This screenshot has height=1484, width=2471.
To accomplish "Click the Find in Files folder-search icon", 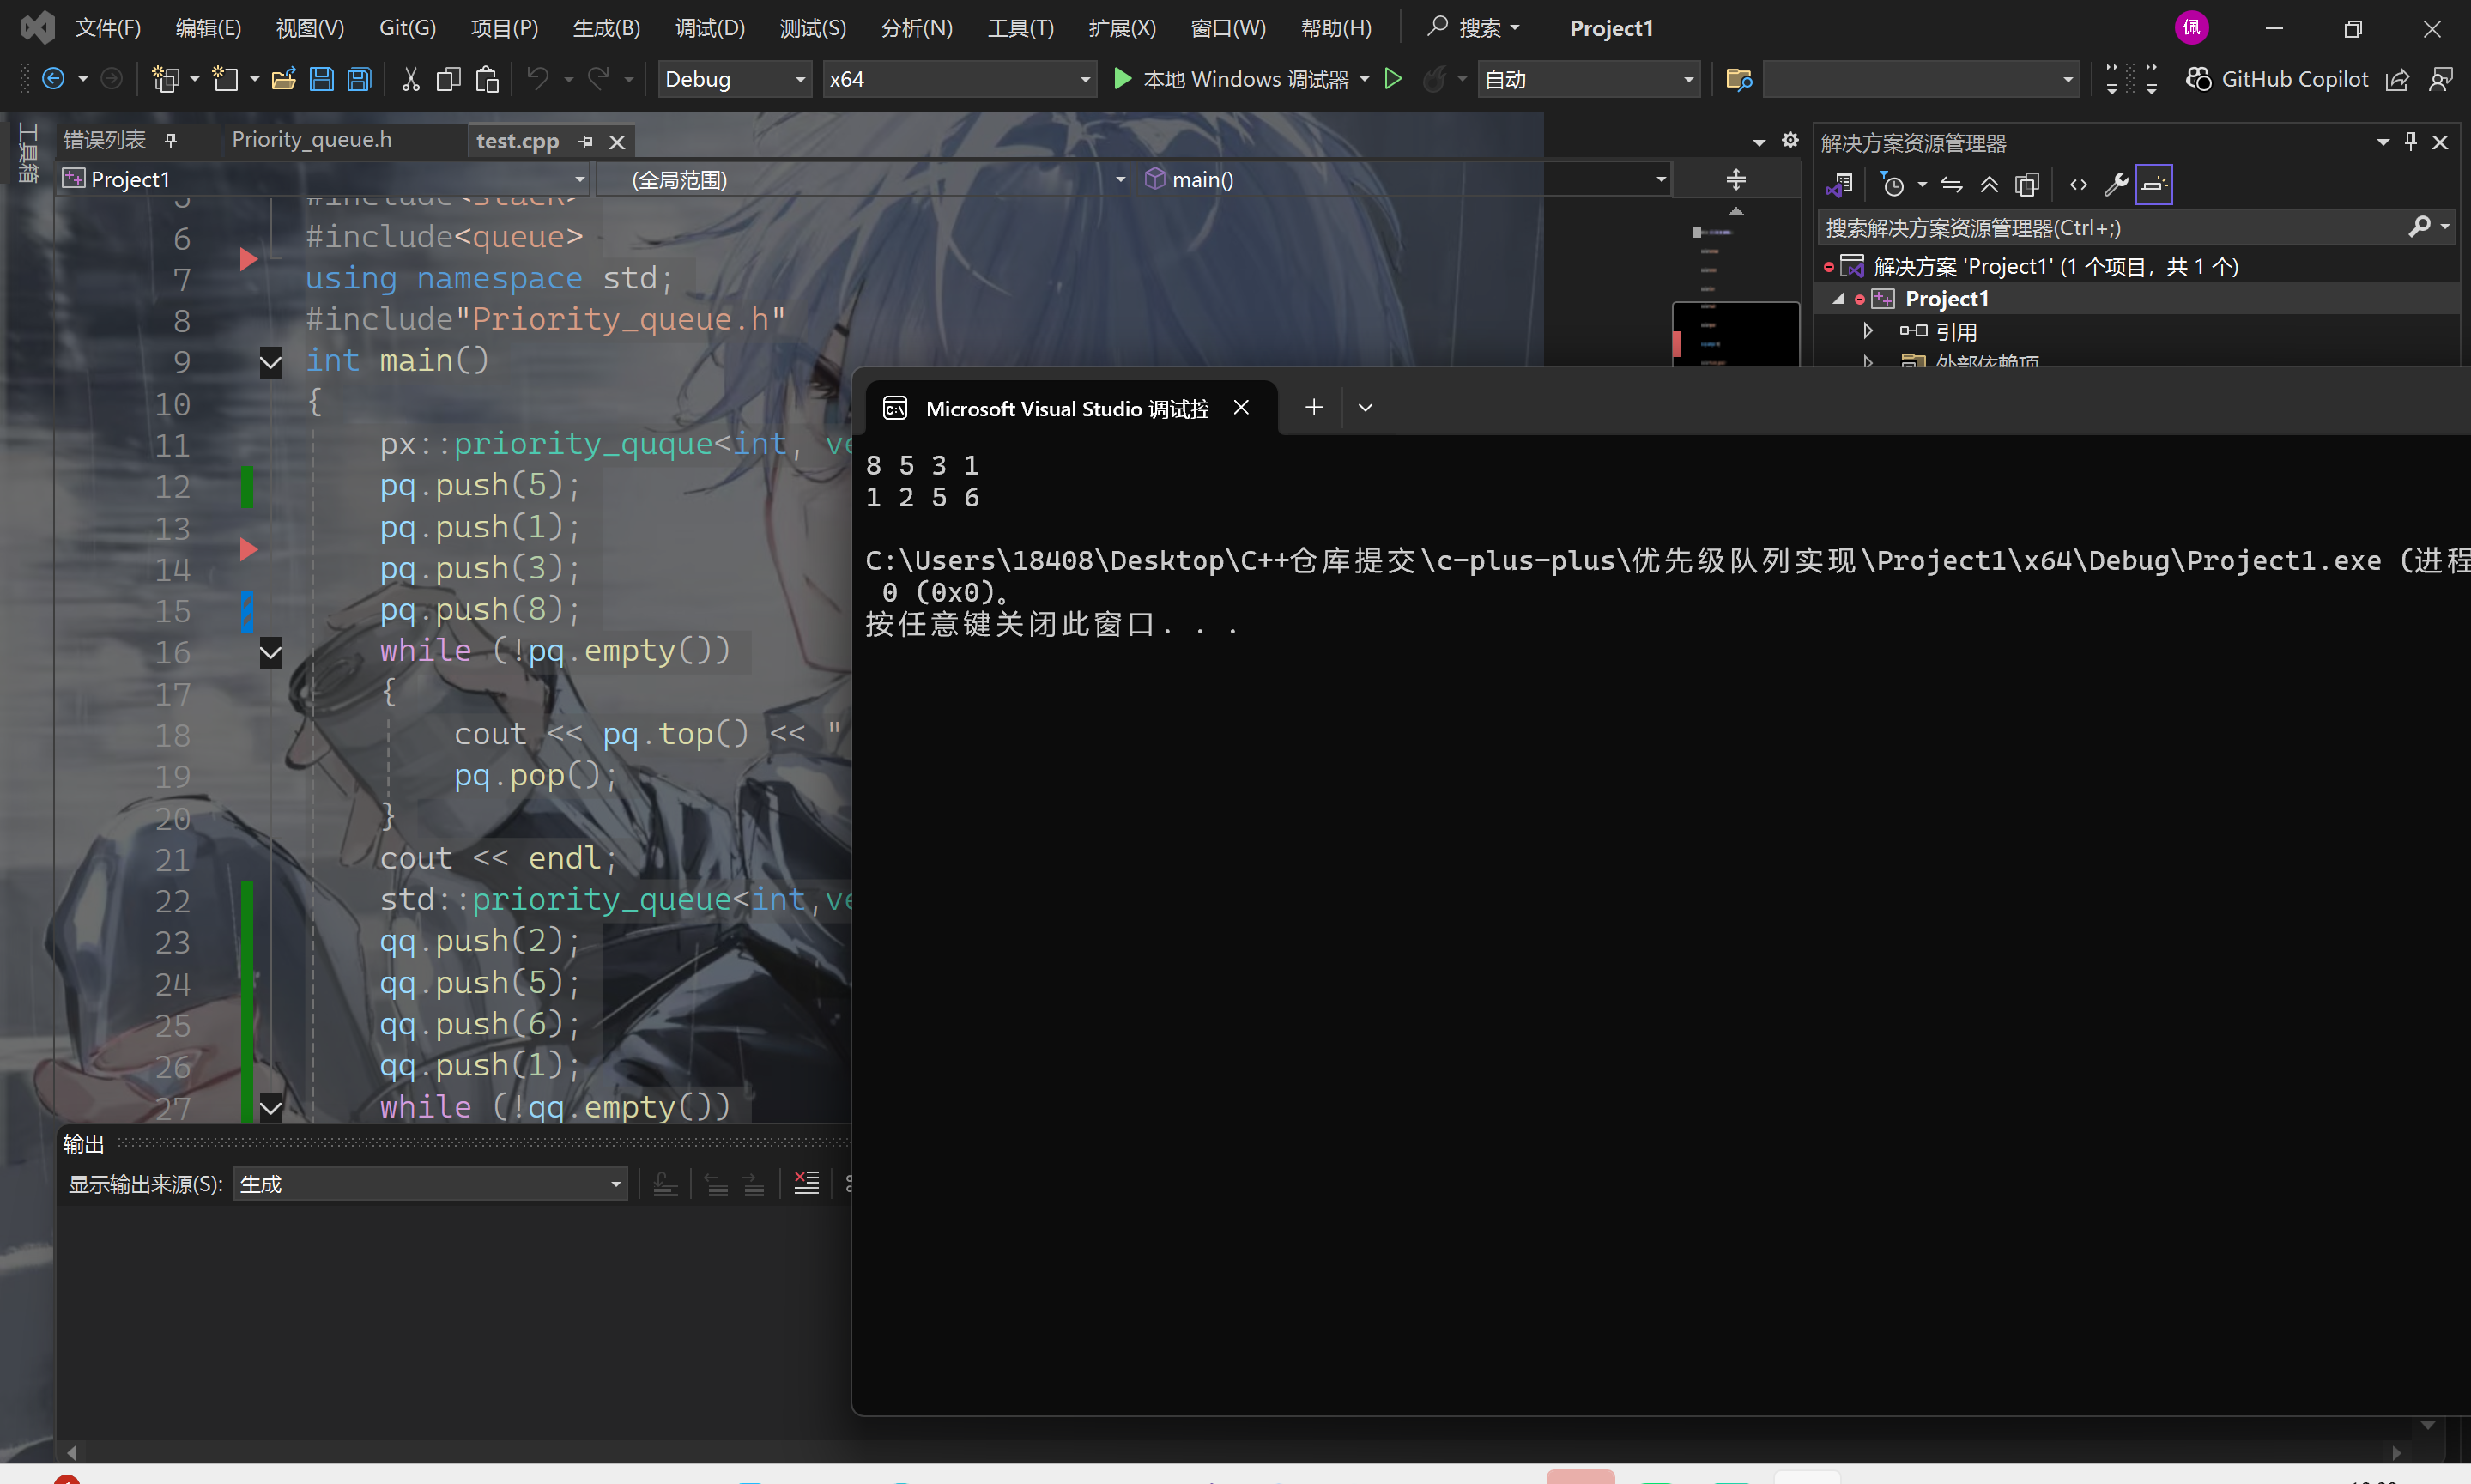I will [x=1739, y=78].
